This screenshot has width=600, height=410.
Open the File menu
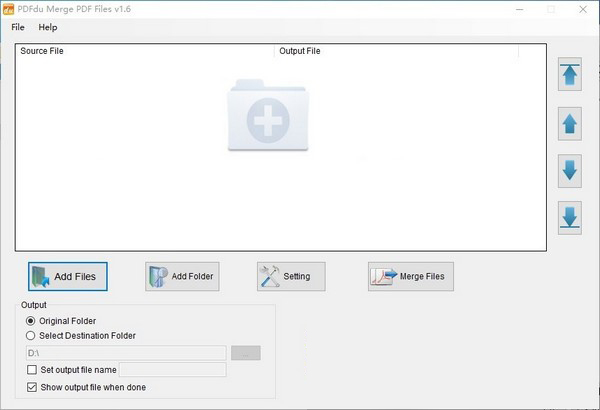click(18, 27)
